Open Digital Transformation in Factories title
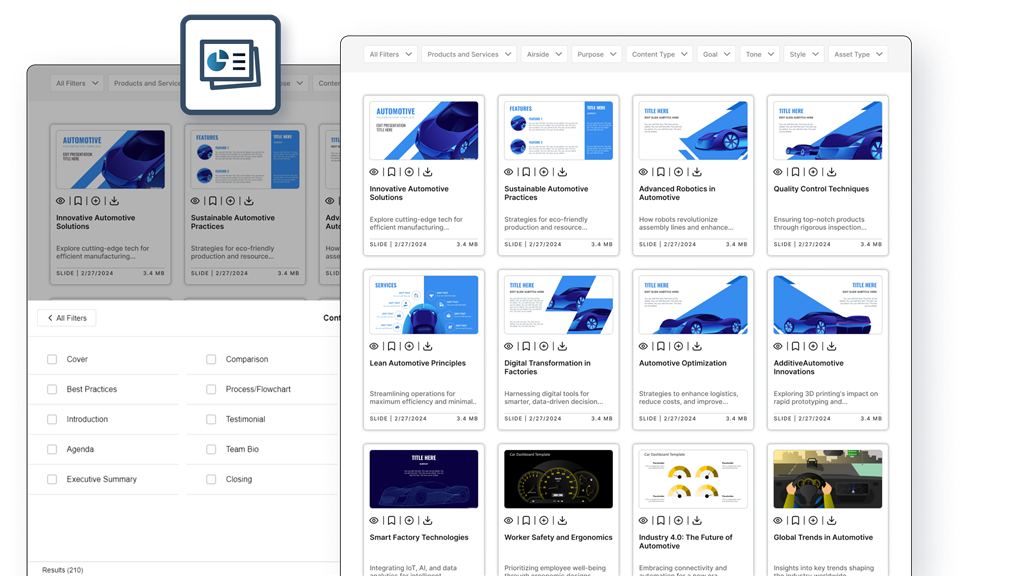 click(547, 368)
